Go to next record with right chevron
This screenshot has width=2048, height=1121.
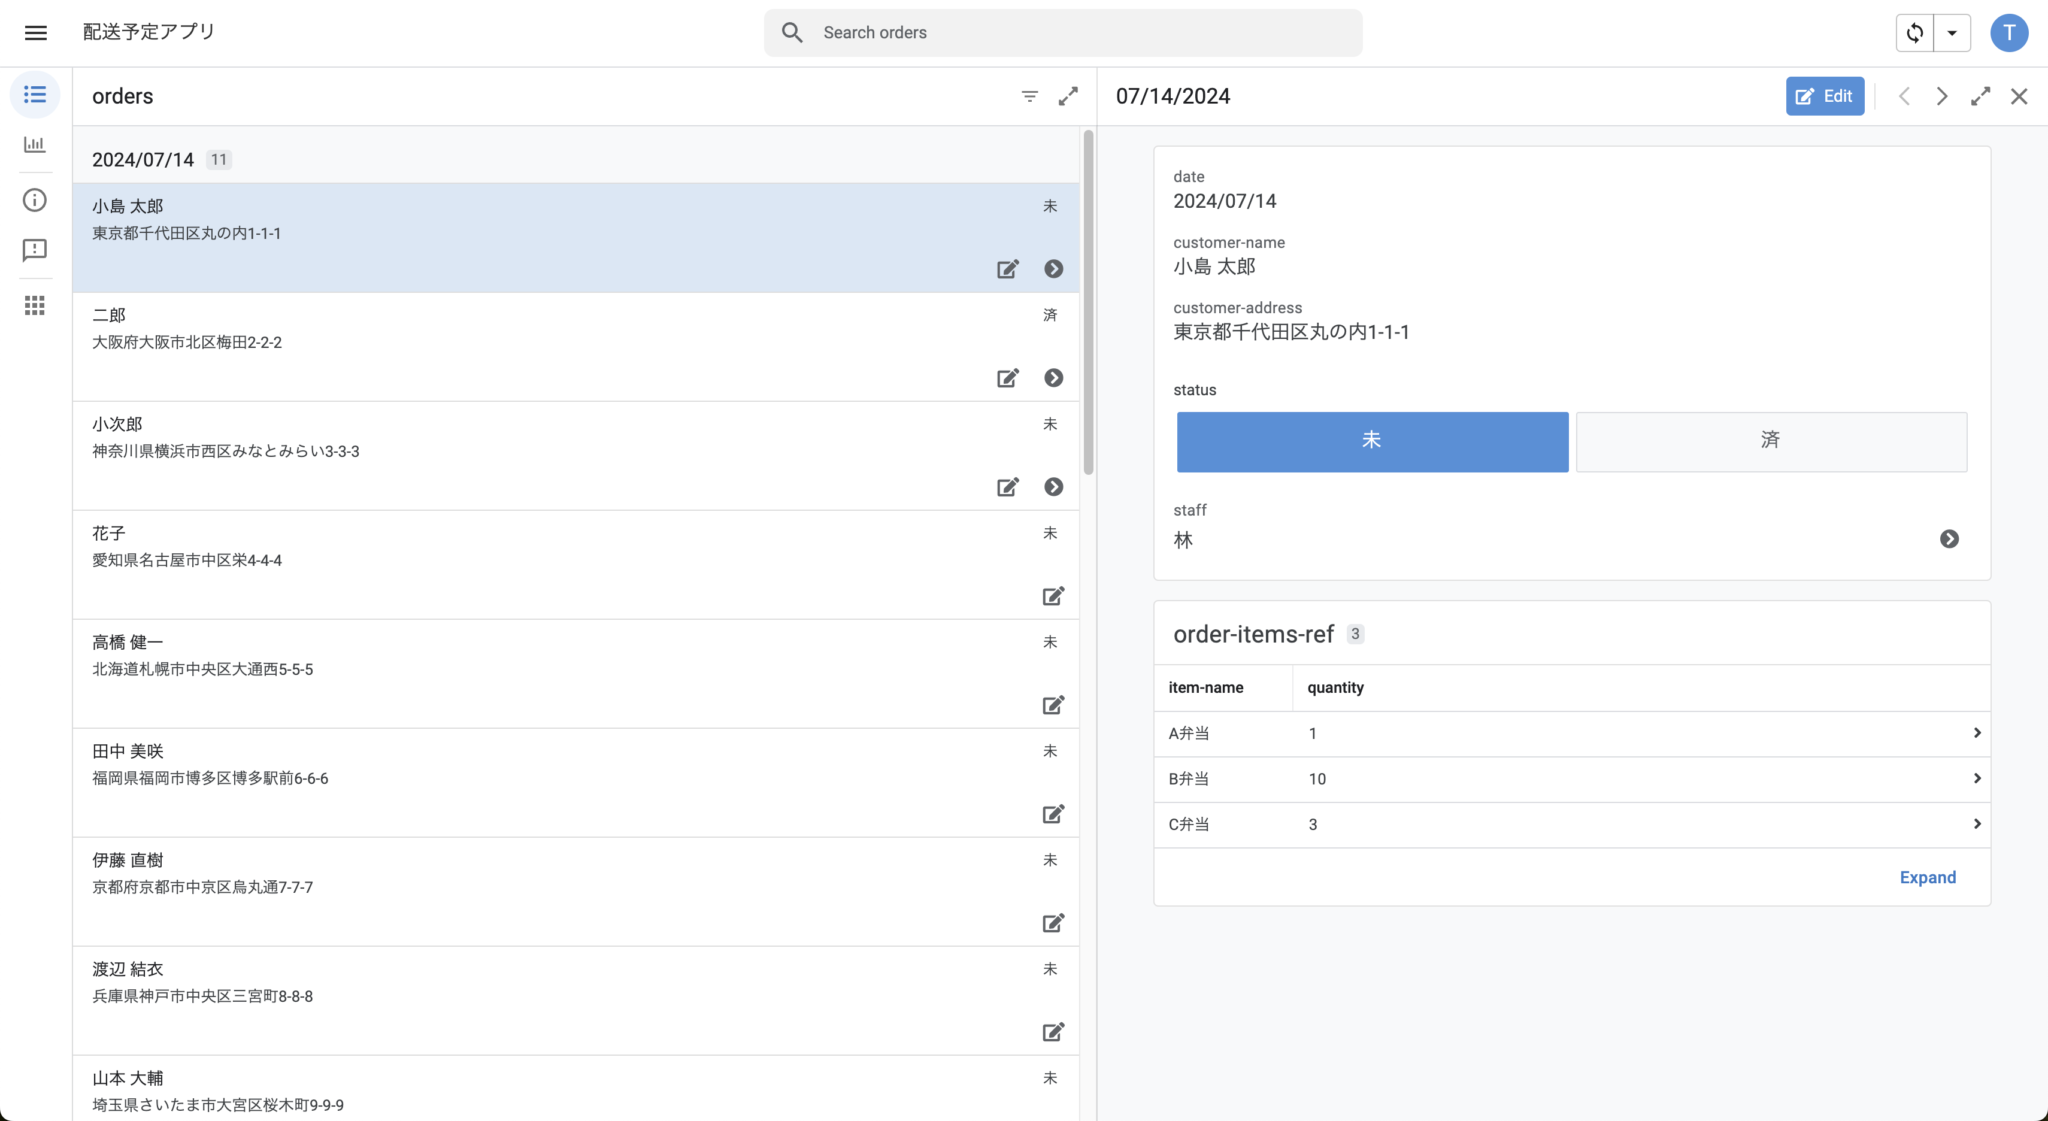(1941, 96)
